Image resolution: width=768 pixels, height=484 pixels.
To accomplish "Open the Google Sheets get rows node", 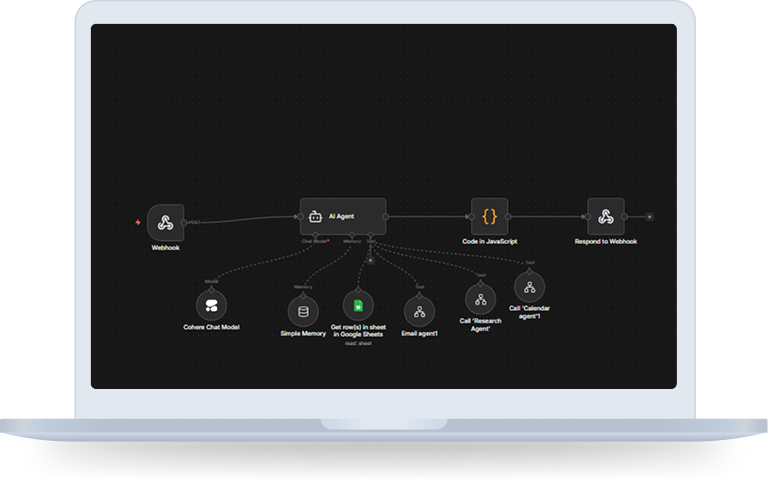I will tap(357, 305).
